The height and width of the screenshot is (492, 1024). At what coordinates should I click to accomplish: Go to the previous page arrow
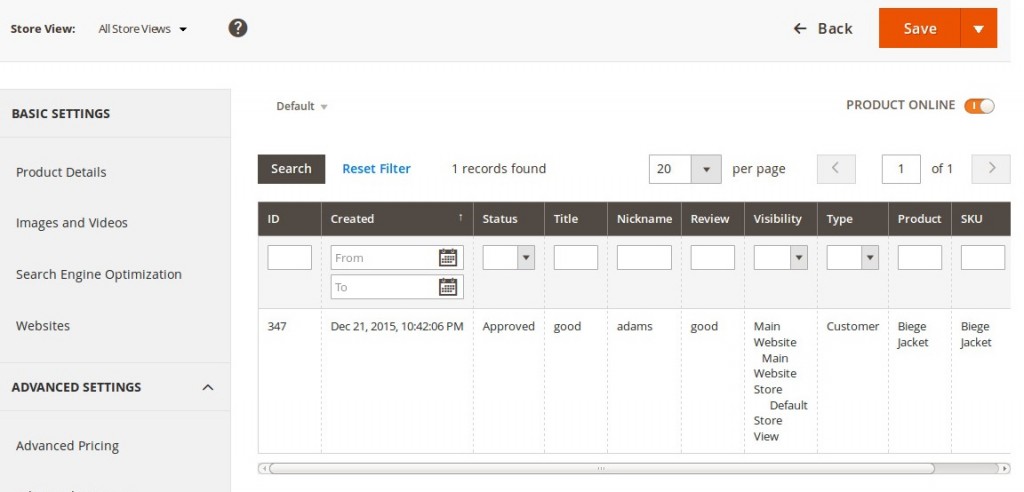click(836, 169)
